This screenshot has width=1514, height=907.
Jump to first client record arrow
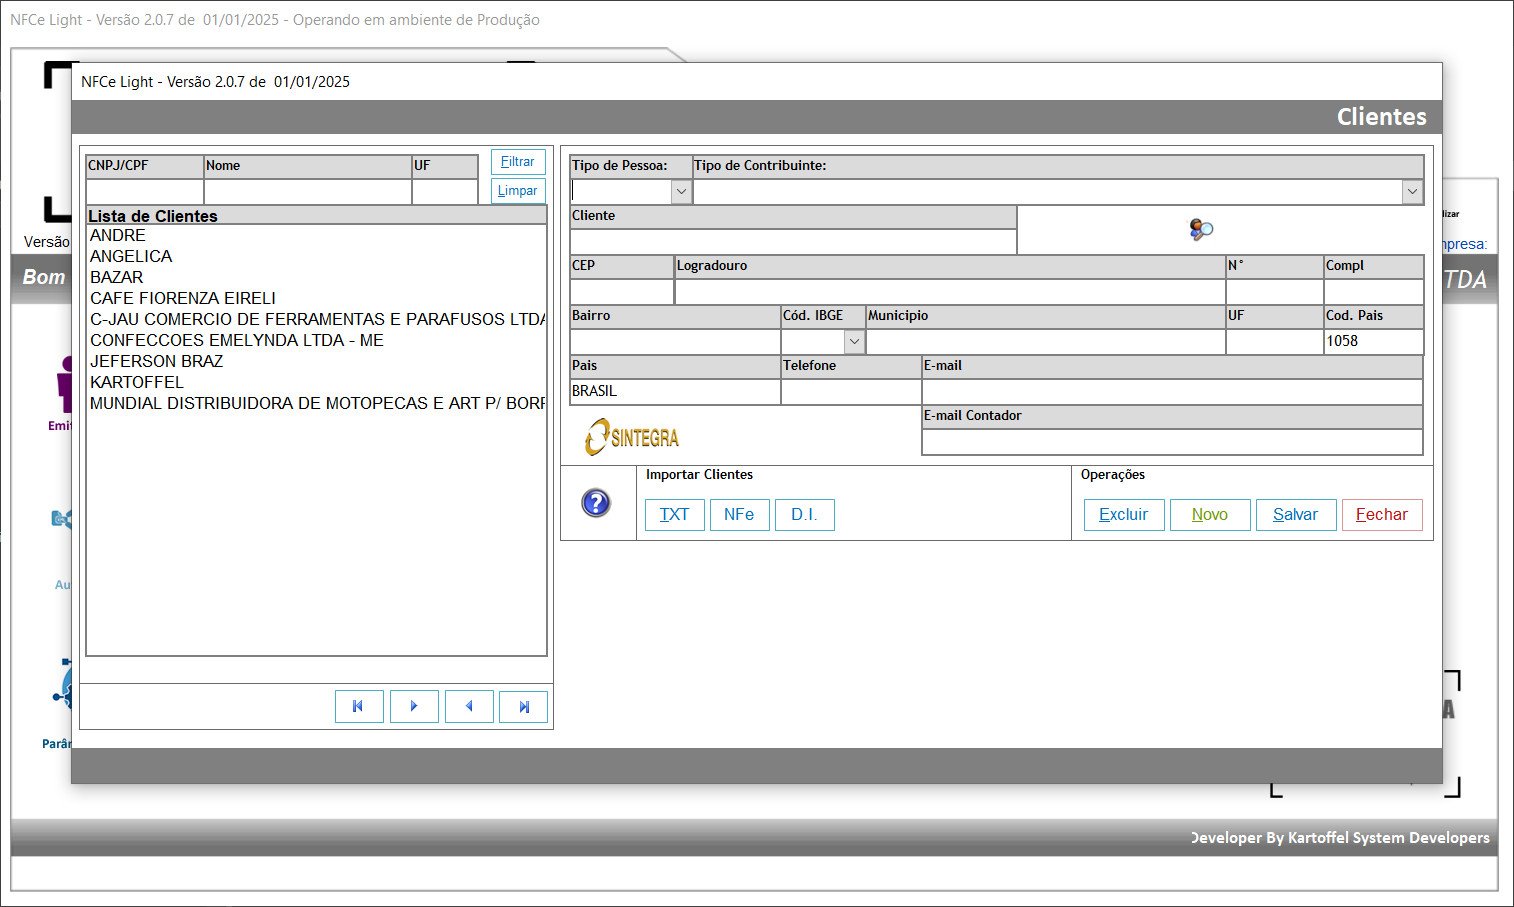click(x=358, y=706)
